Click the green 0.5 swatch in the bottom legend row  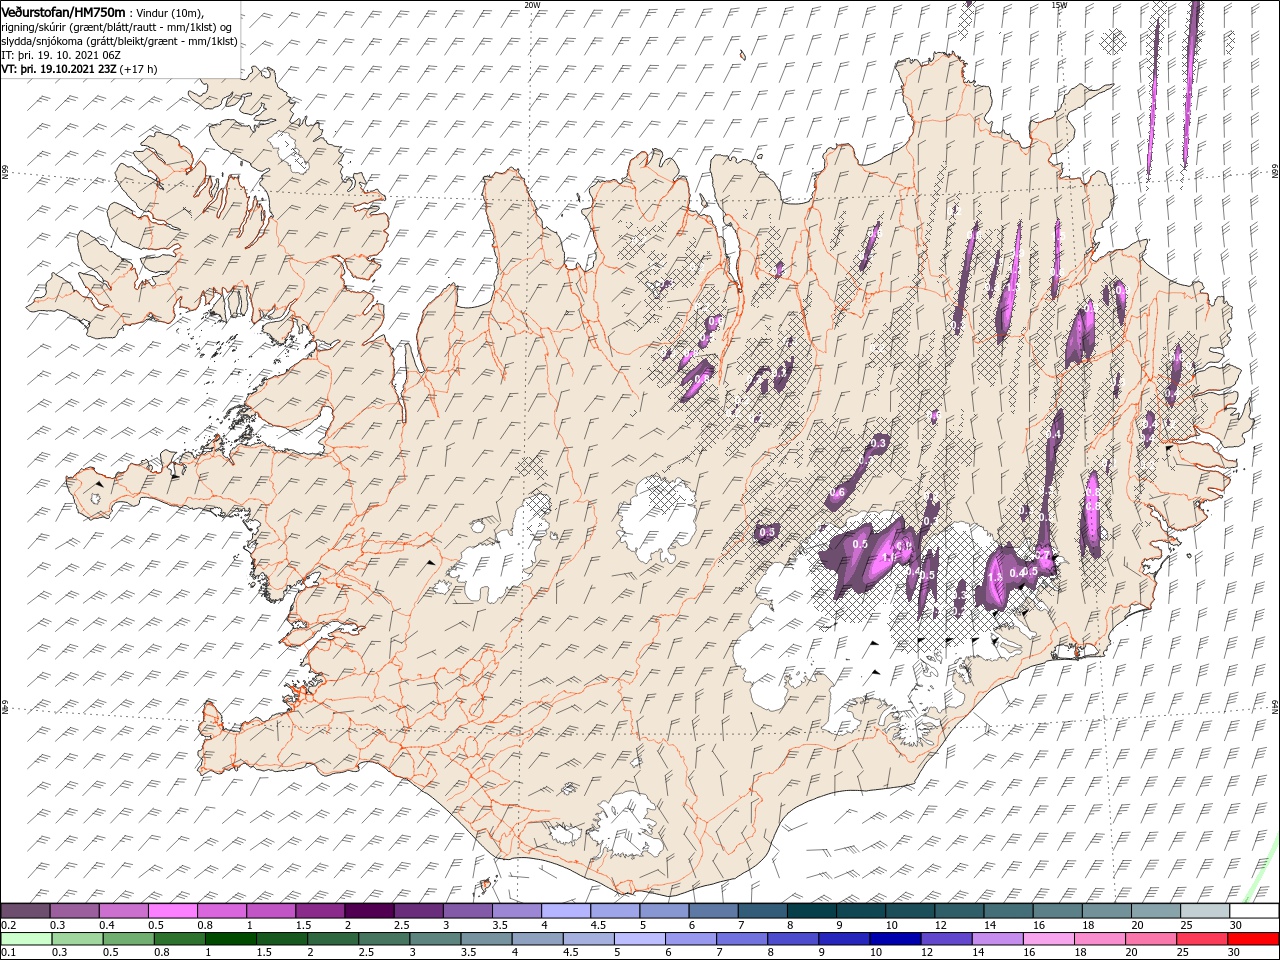[x=128, y=938]
